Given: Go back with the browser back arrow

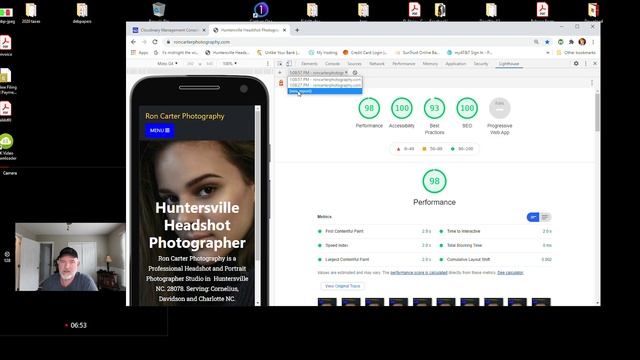Looking at the screenshot, I should point(133,42).
